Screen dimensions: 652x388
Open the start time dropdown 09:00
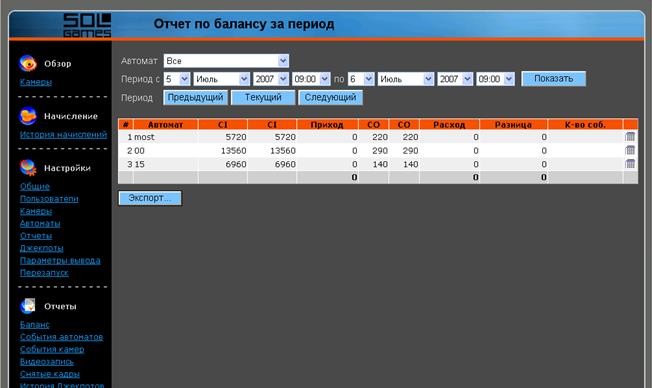click(311, 79)
